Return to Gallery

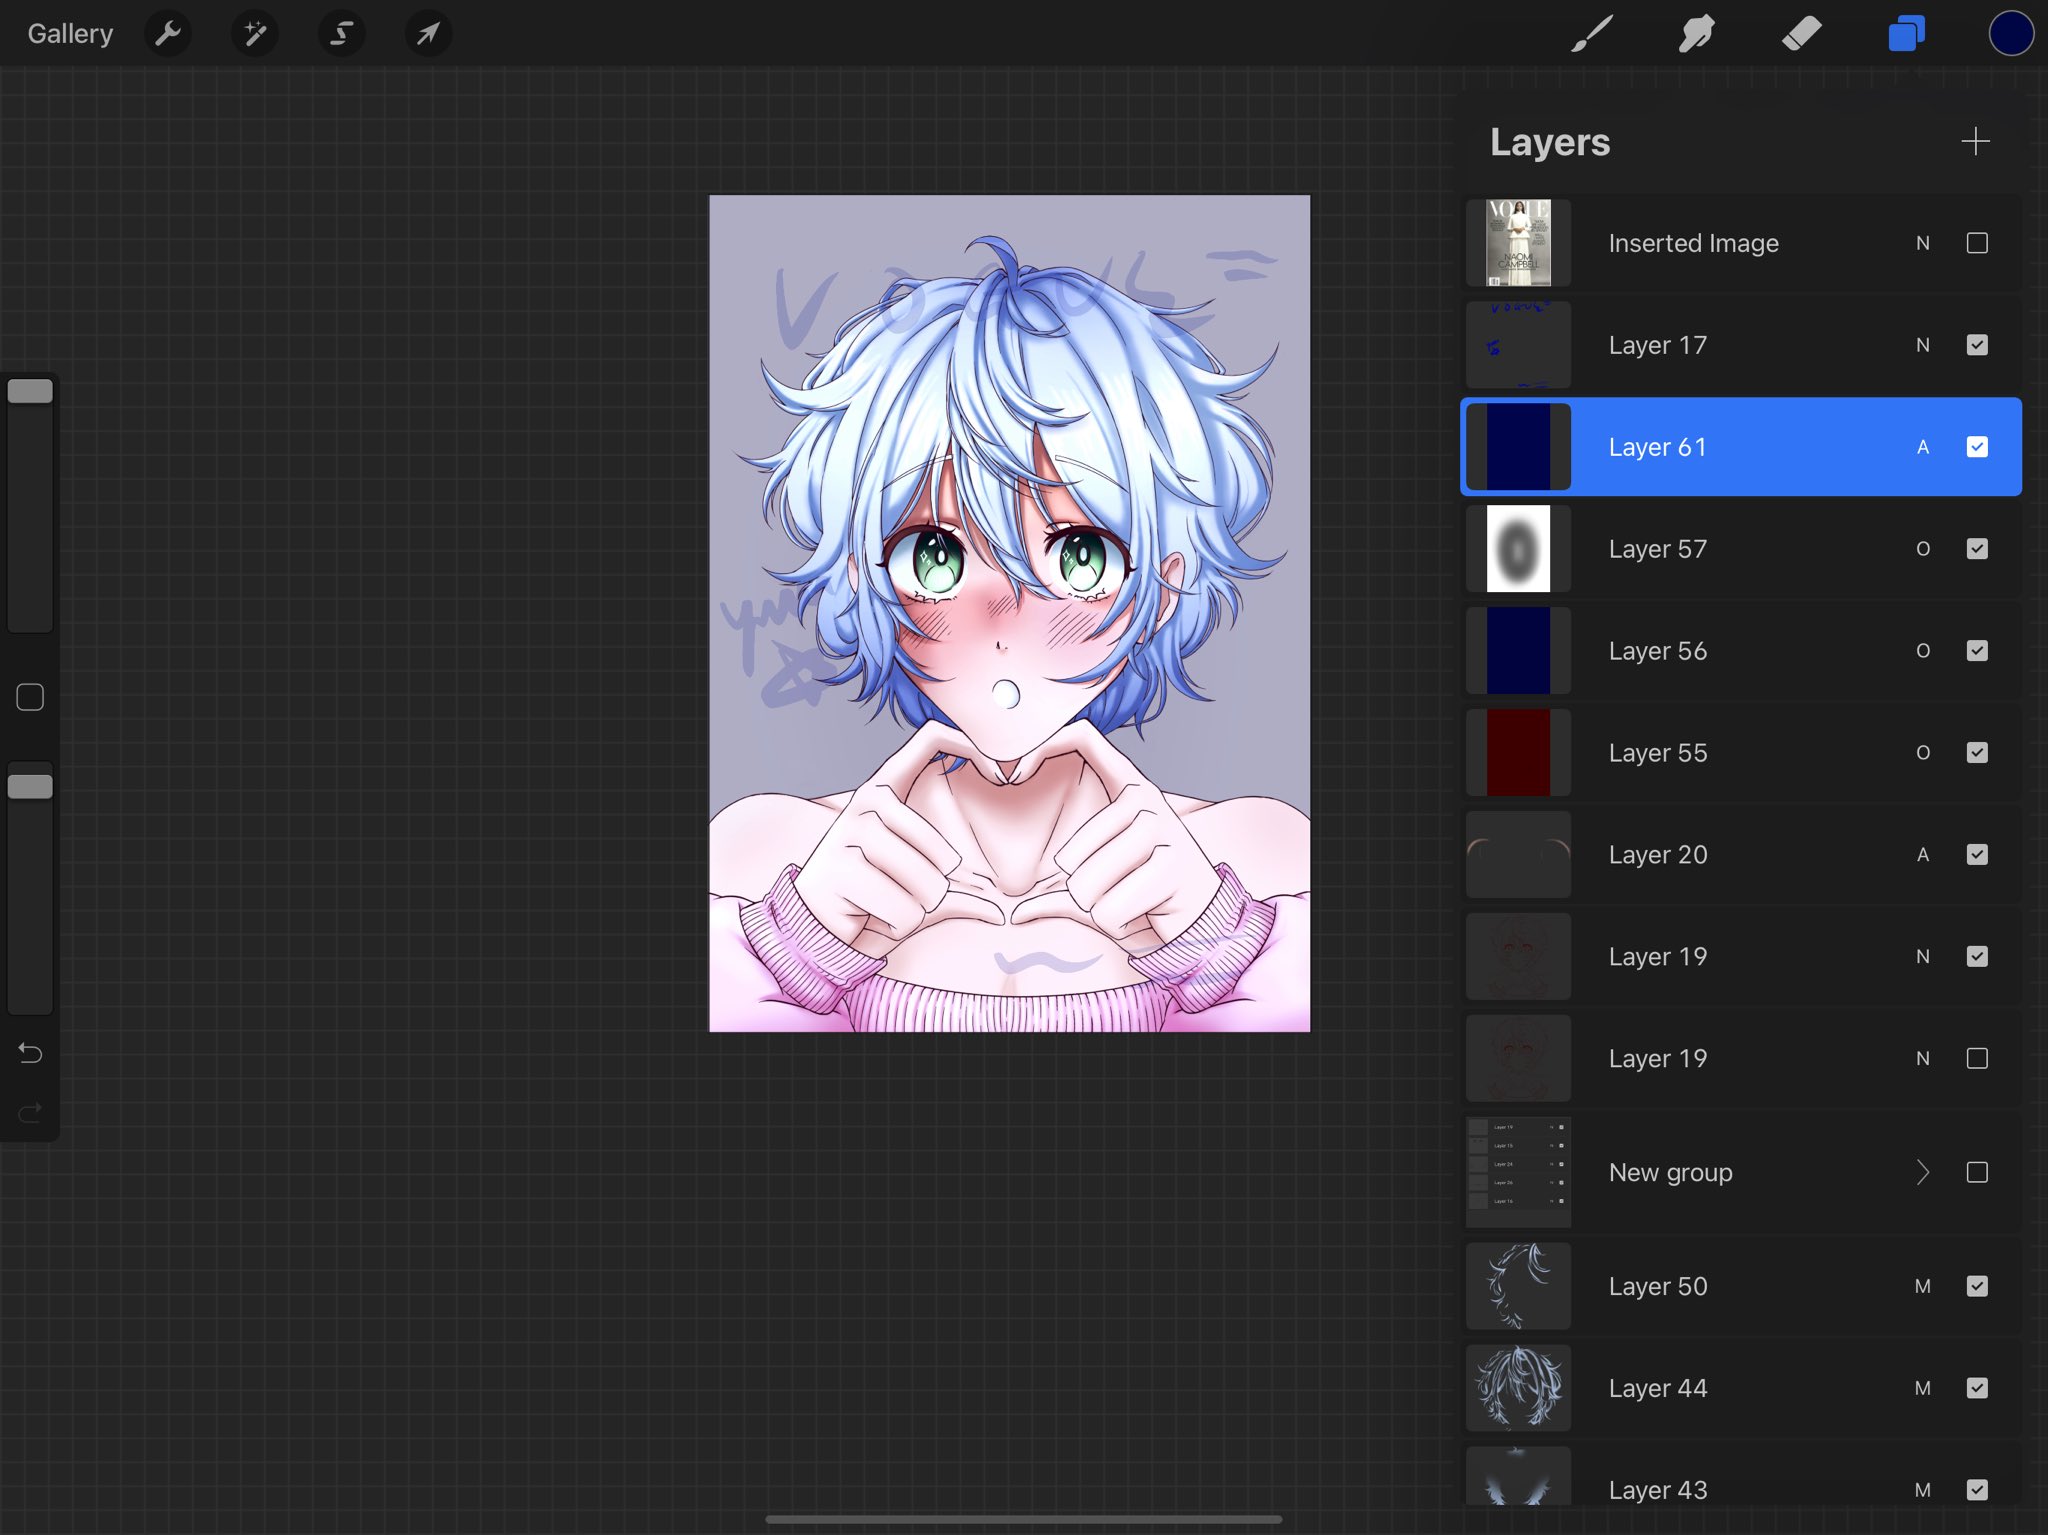(70, 34)
